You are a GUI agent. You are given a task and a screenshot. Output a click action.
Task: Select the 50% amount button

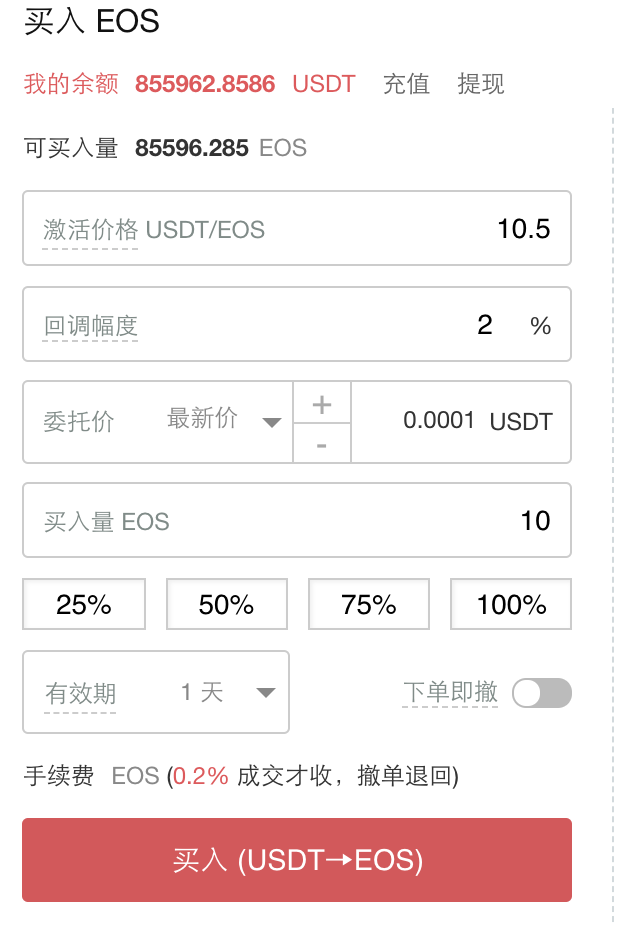tap(226, 604)
